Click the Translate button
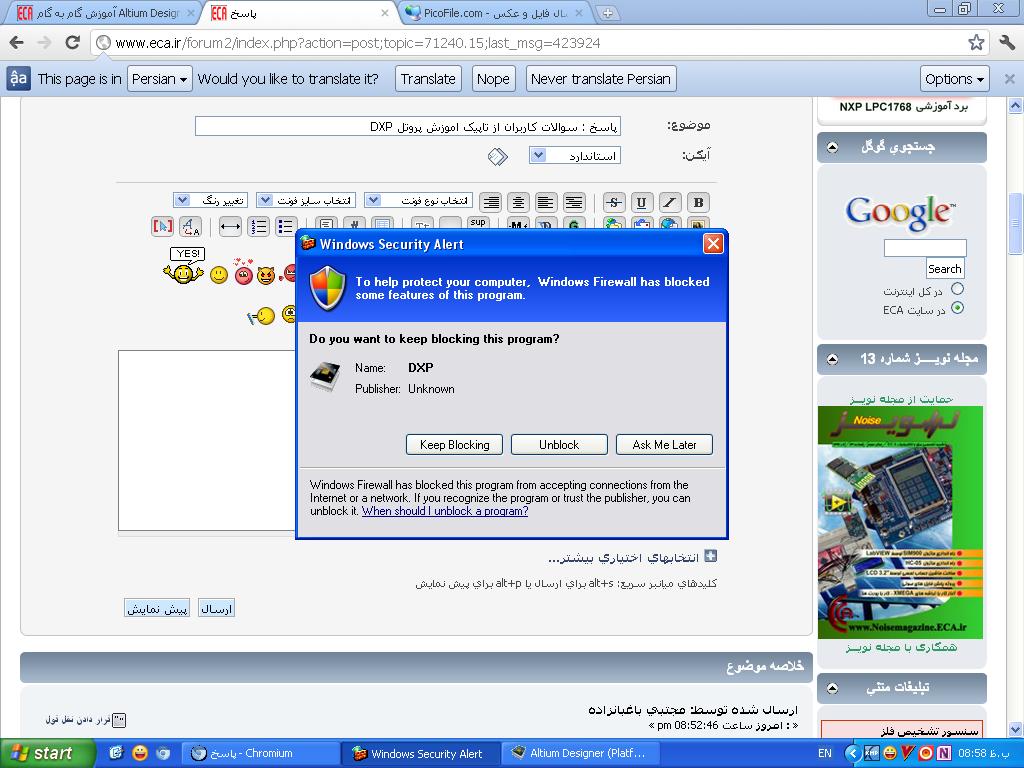 pos(428,79)
